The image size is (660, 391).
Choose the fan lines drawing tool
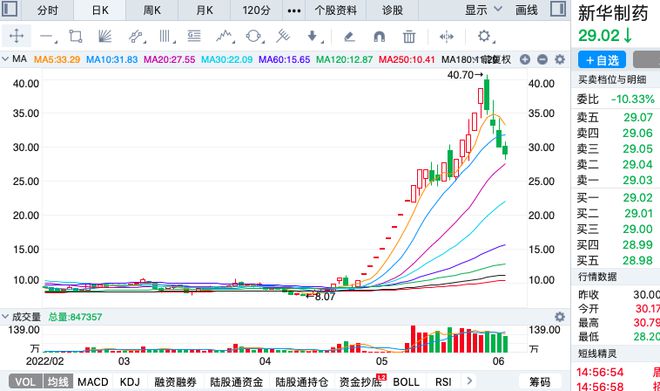[105, 36]
